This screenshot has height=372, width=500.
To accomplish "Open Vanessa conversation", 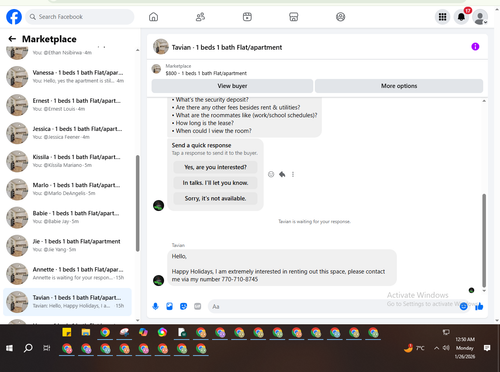I will (67, 77).
